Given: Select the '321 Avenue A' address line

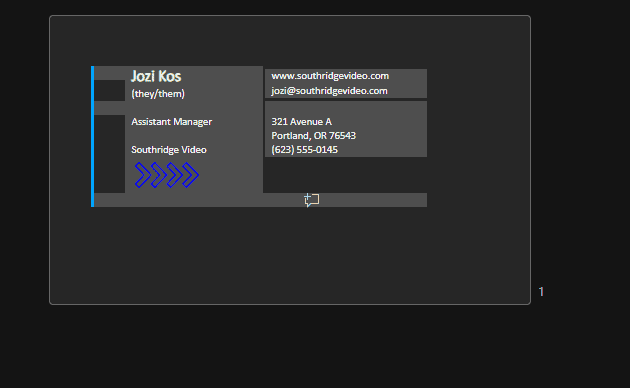Looking at the screenshot, I should point(301,122).
